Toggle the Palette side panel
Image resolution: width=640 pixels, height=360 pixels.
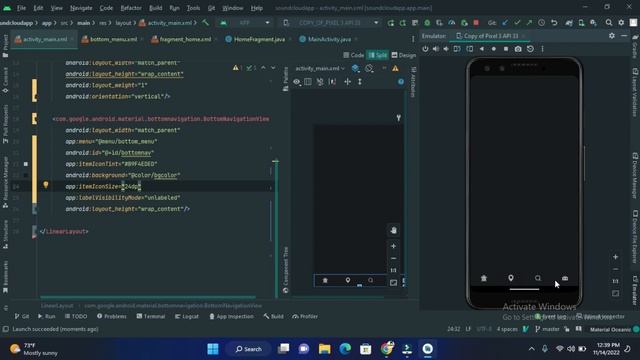(x=286, y=78)
